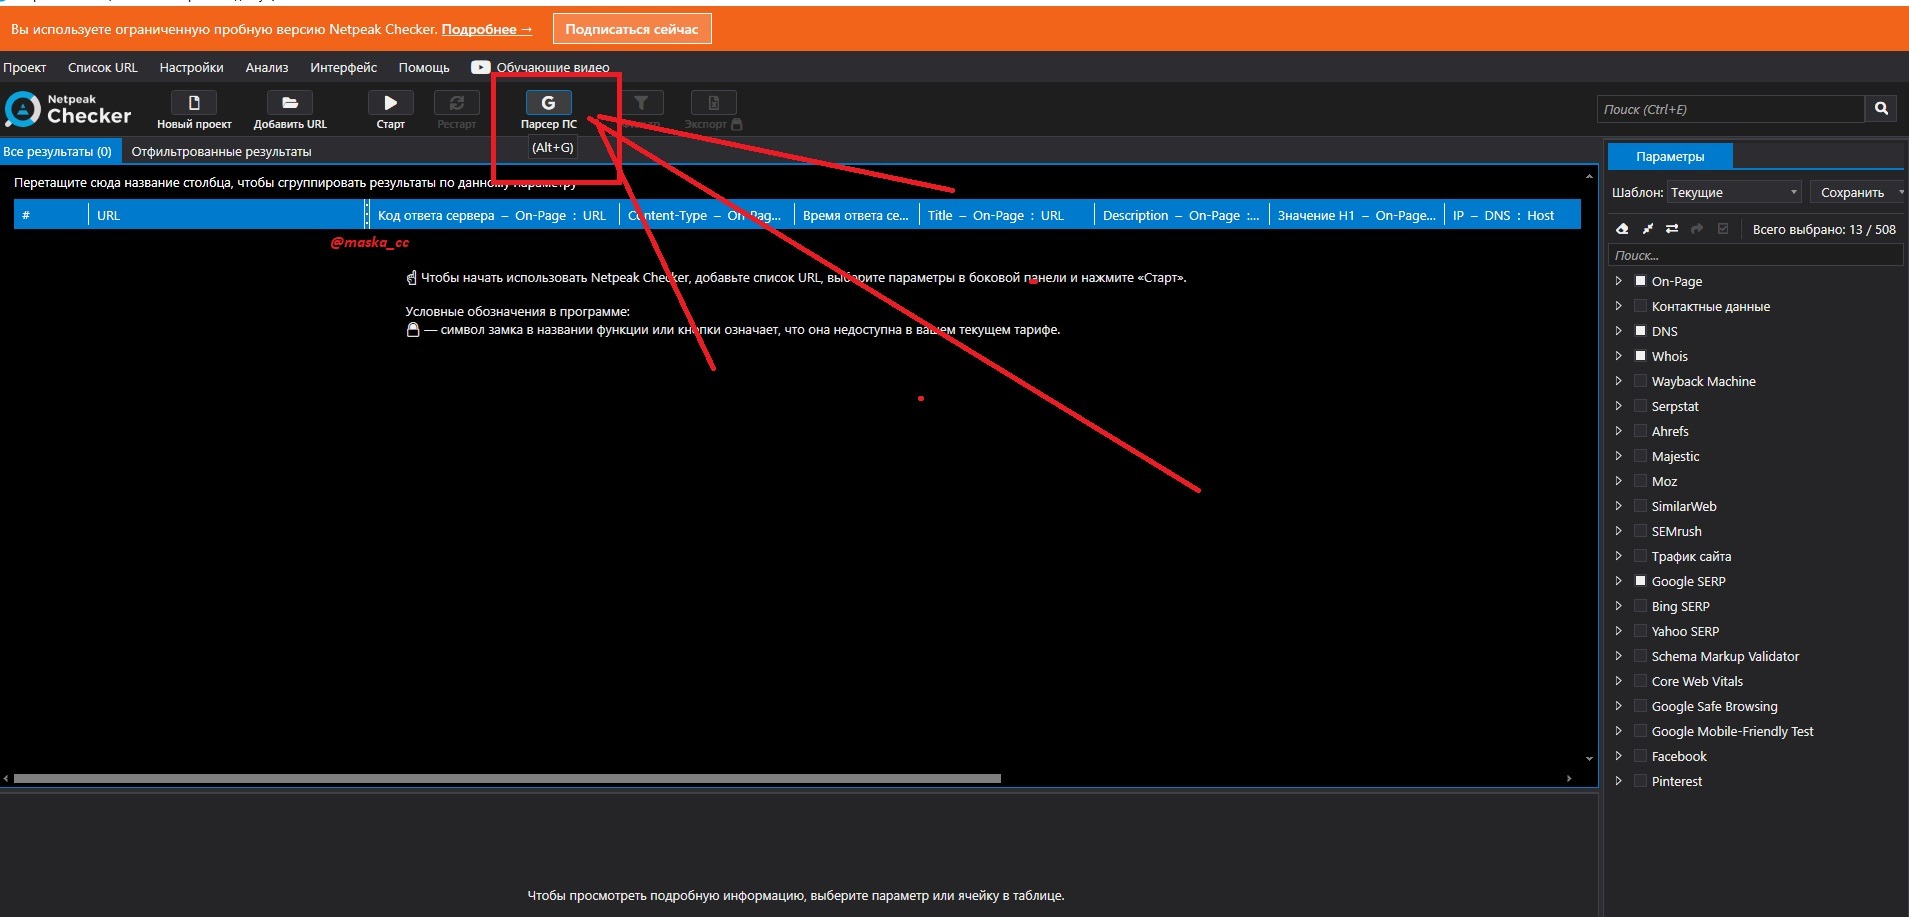Image resolution: width=1909 pixels, height=917 pixels.
Task: Click the parameters Поиск... filter field
Action: tap(1755, 255)
